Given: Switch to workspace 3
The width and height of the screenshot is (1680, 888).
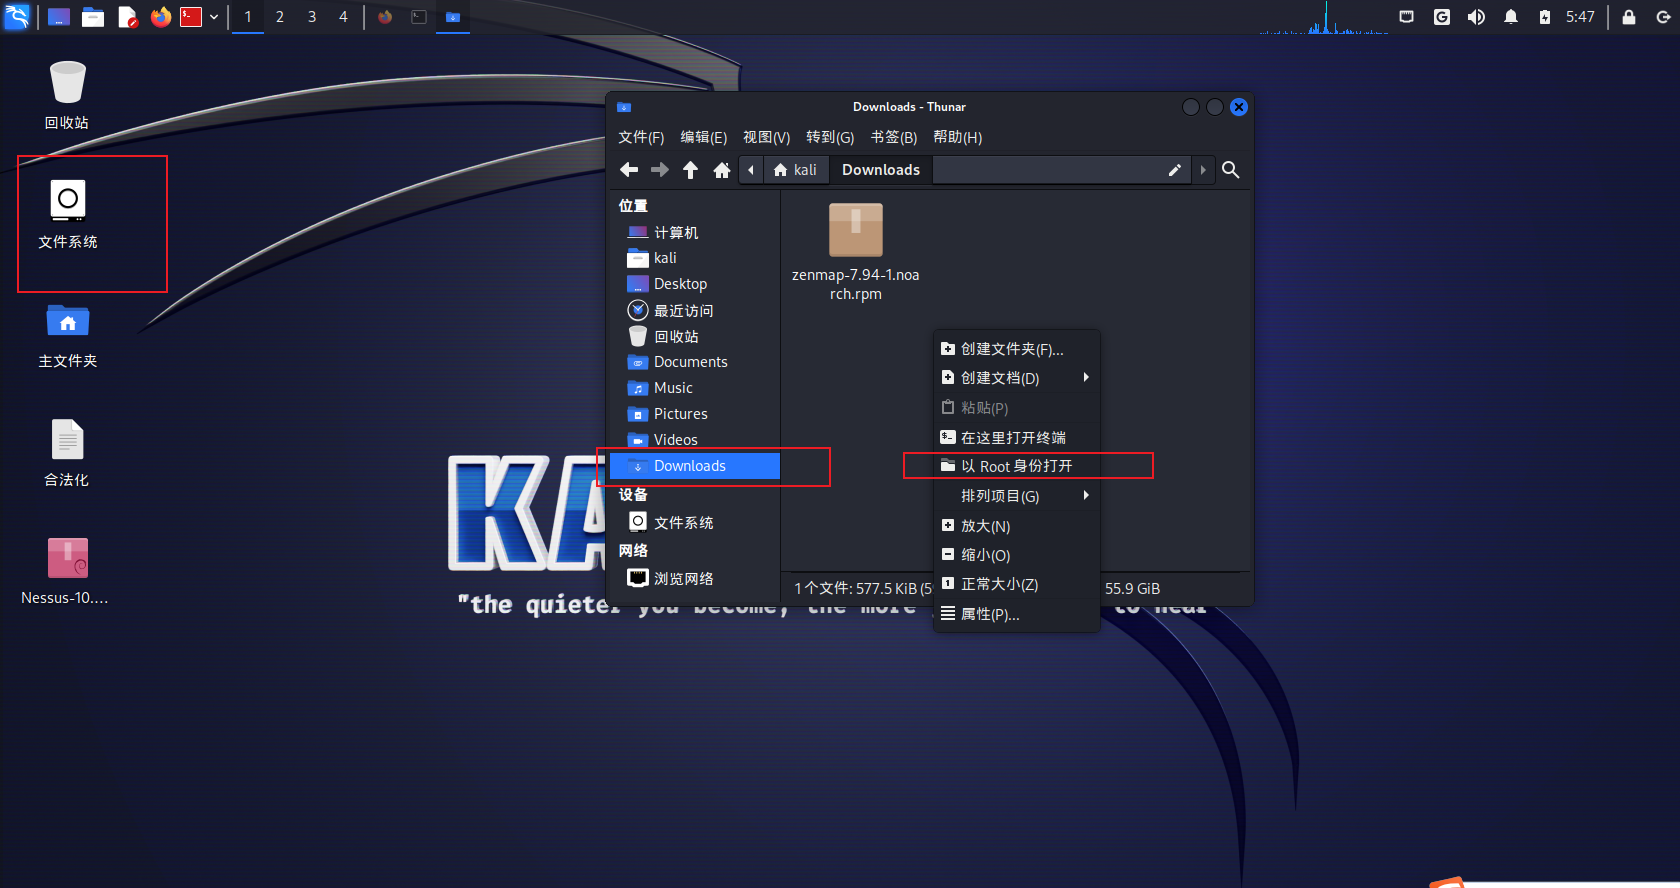Looking at the screenshot, I should pos(312,17).
